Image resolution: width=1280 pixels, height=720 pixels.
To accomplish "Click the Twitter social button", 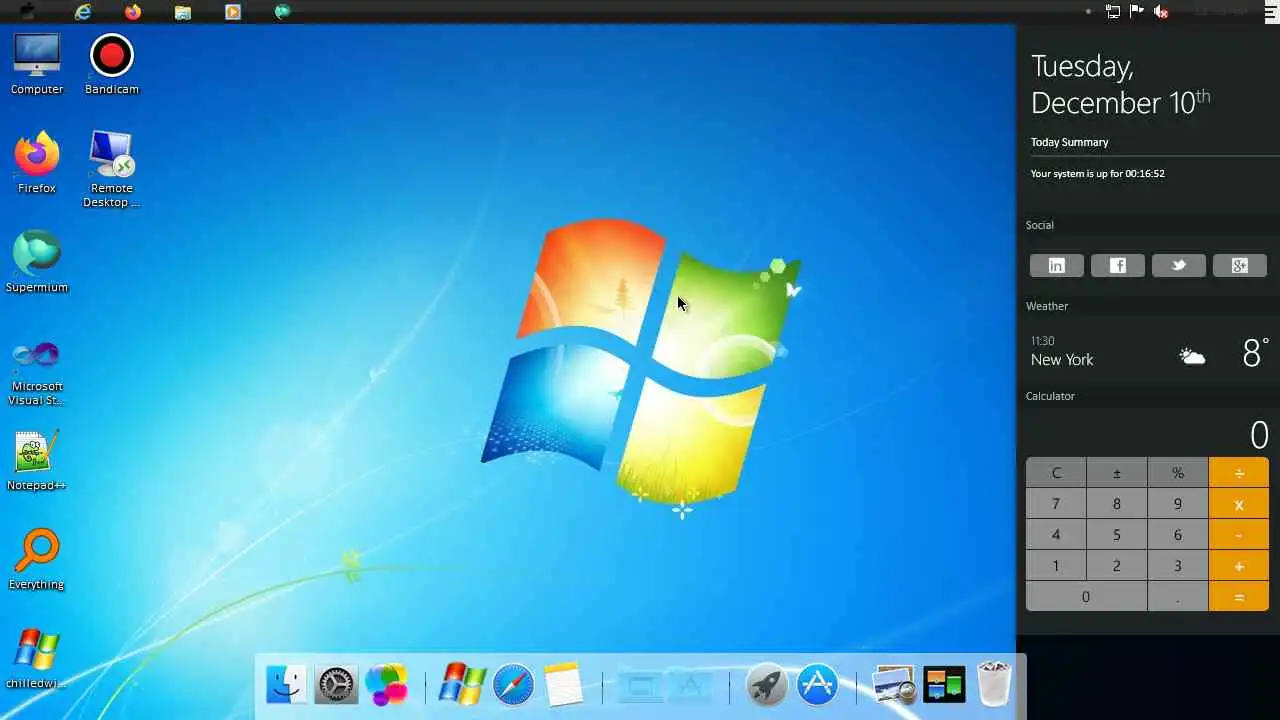I will tap(1178, 265).
